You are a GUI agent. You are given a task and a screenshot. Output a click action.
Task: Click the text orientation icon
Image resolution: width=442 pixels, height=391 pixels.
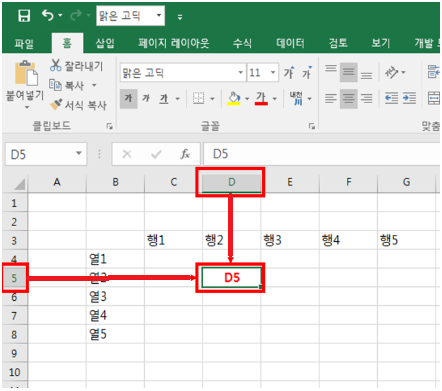[x=392, y=72]
